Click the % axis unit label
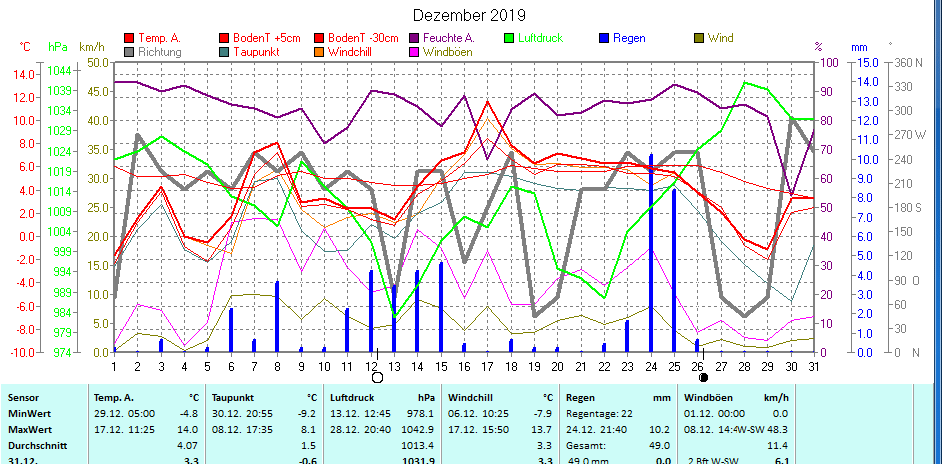 coord(818,46)
